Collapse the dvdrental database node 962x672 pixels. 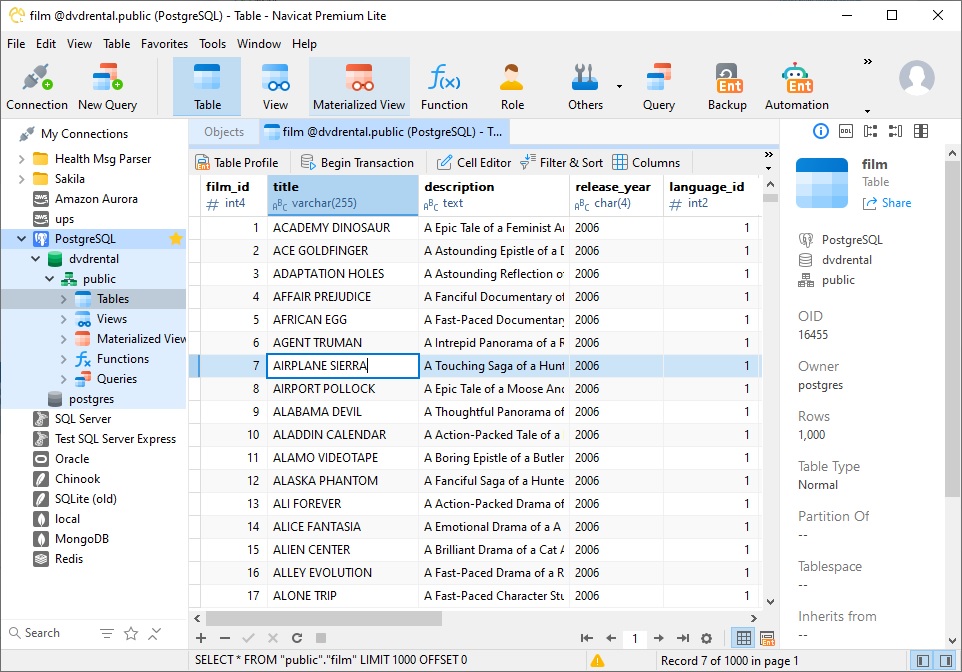point(36,259)
